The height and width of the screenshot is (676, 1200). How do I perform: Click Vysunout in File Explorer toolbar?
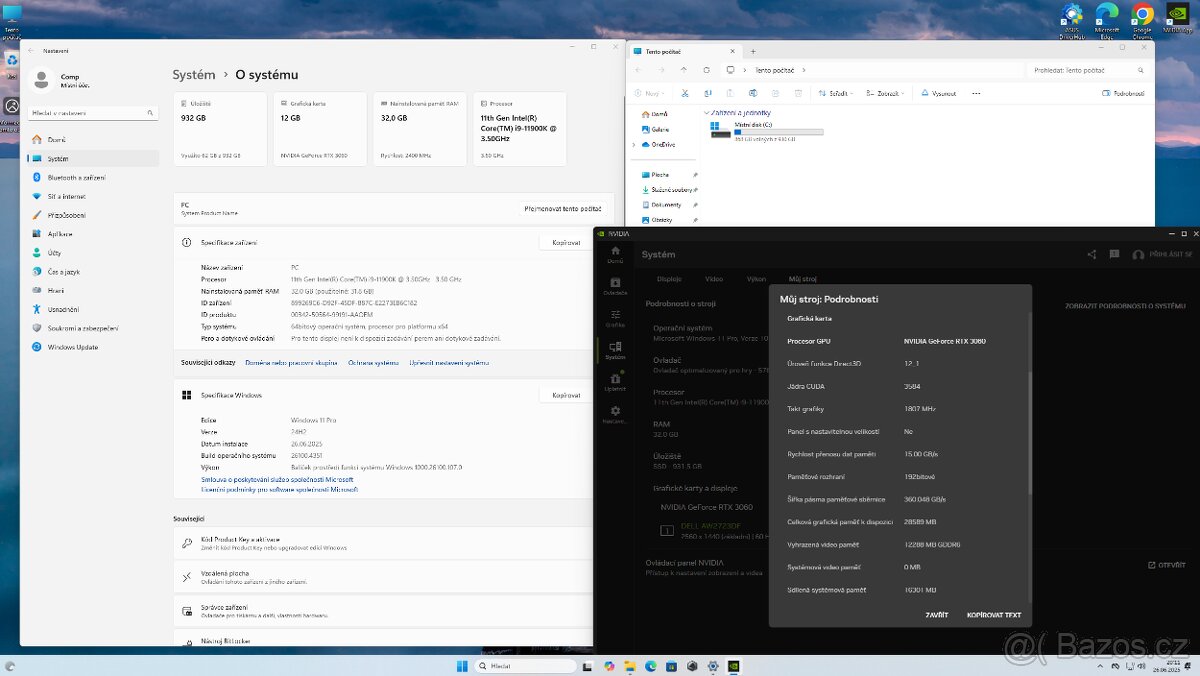tap(937, 93)
